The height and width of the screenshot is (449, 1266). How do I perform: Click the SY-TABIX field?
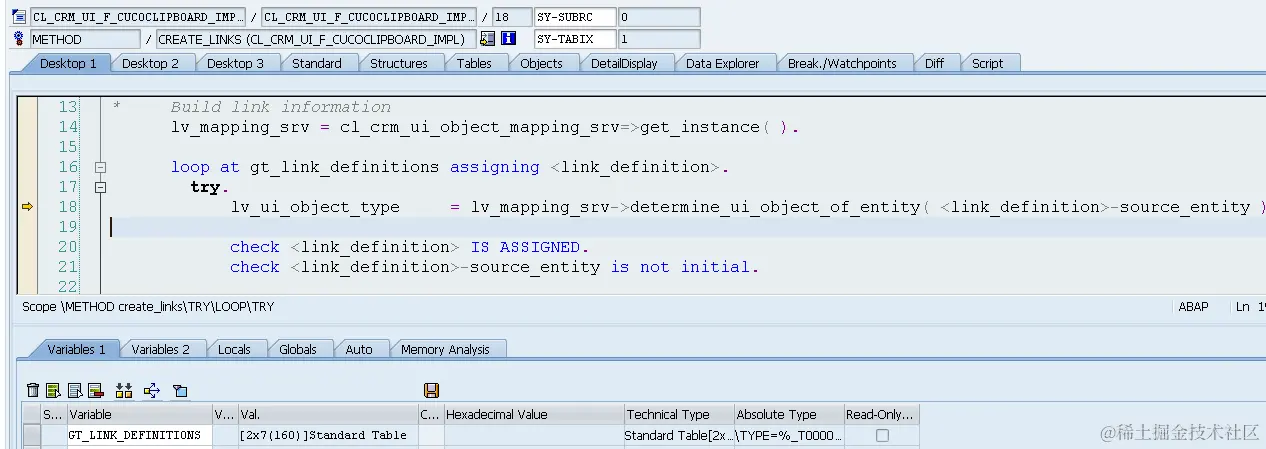[574, 39]
